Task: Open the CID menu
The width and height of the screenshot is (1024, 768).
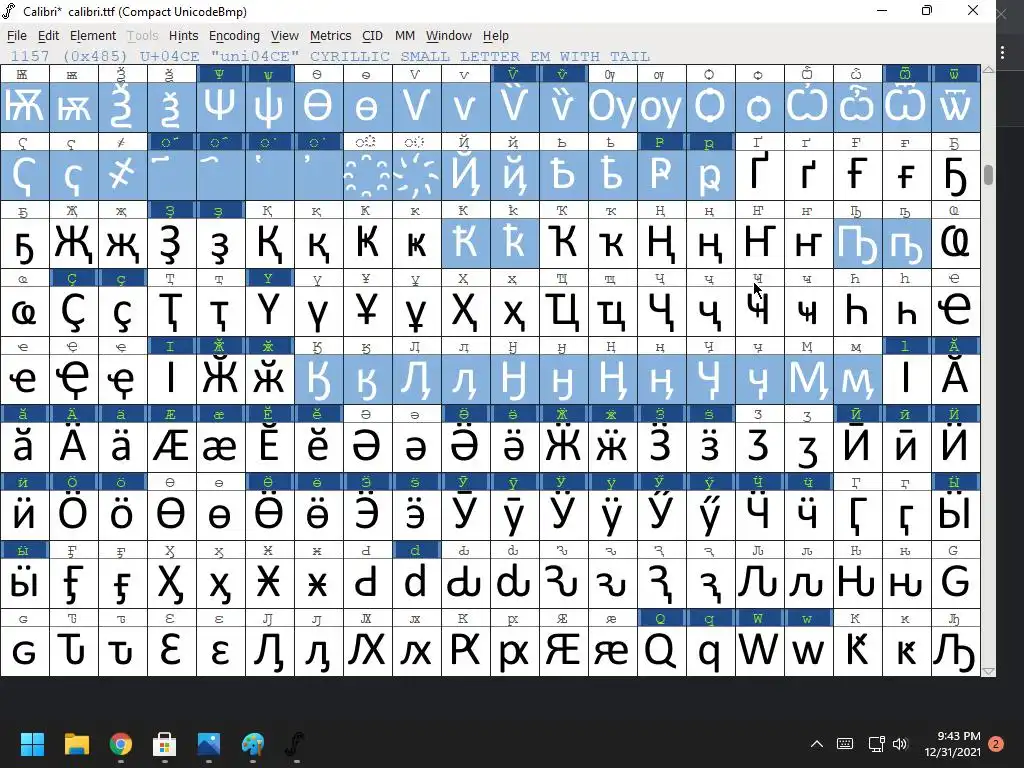Action: [372, 36]
